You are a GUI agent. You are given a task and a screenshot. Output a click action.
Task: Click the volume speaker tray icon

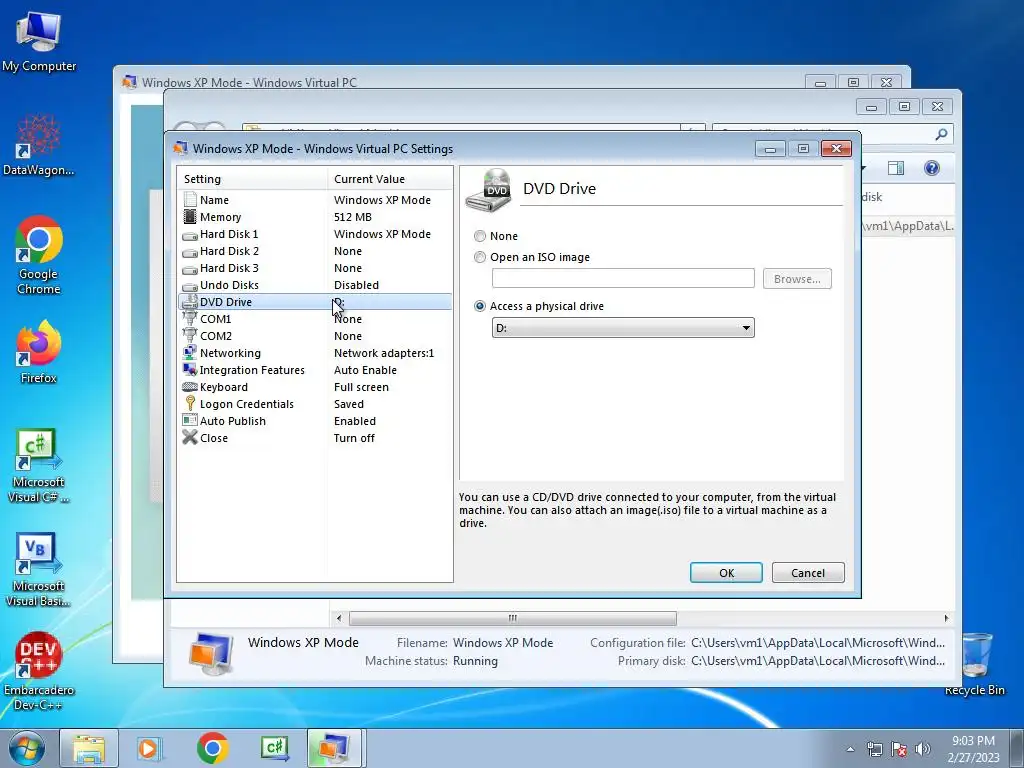click(x=922, y=749)
